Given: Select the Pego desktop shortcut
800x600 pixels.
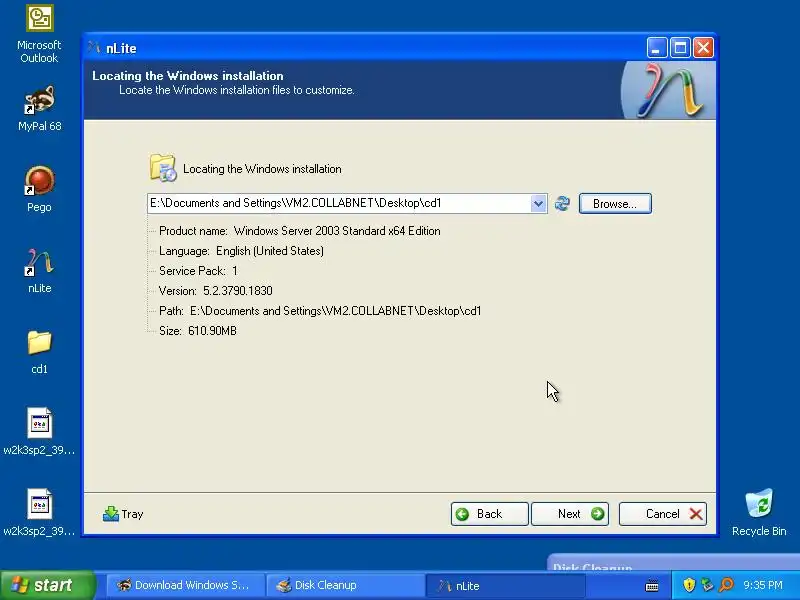Looking at the screenshot, I should click(x=39, y=189).
